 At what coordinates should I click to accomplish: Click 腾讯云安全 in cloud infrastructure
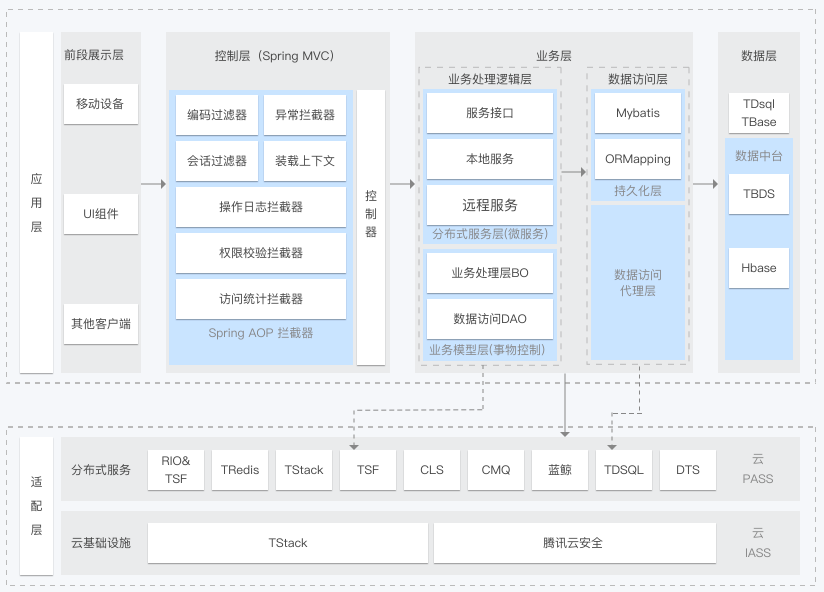pyautogui.click(x=574, y=542)
